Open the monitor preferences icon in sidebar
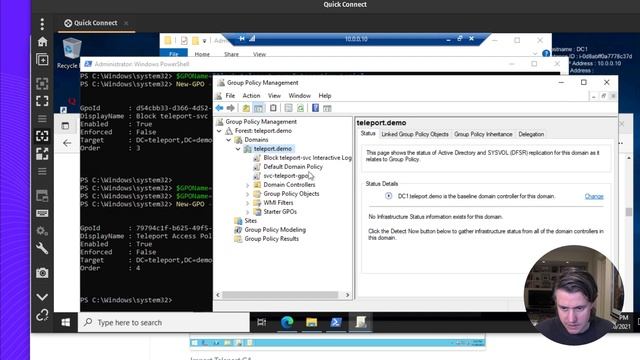Screen dimensions: 640x360 42,196
